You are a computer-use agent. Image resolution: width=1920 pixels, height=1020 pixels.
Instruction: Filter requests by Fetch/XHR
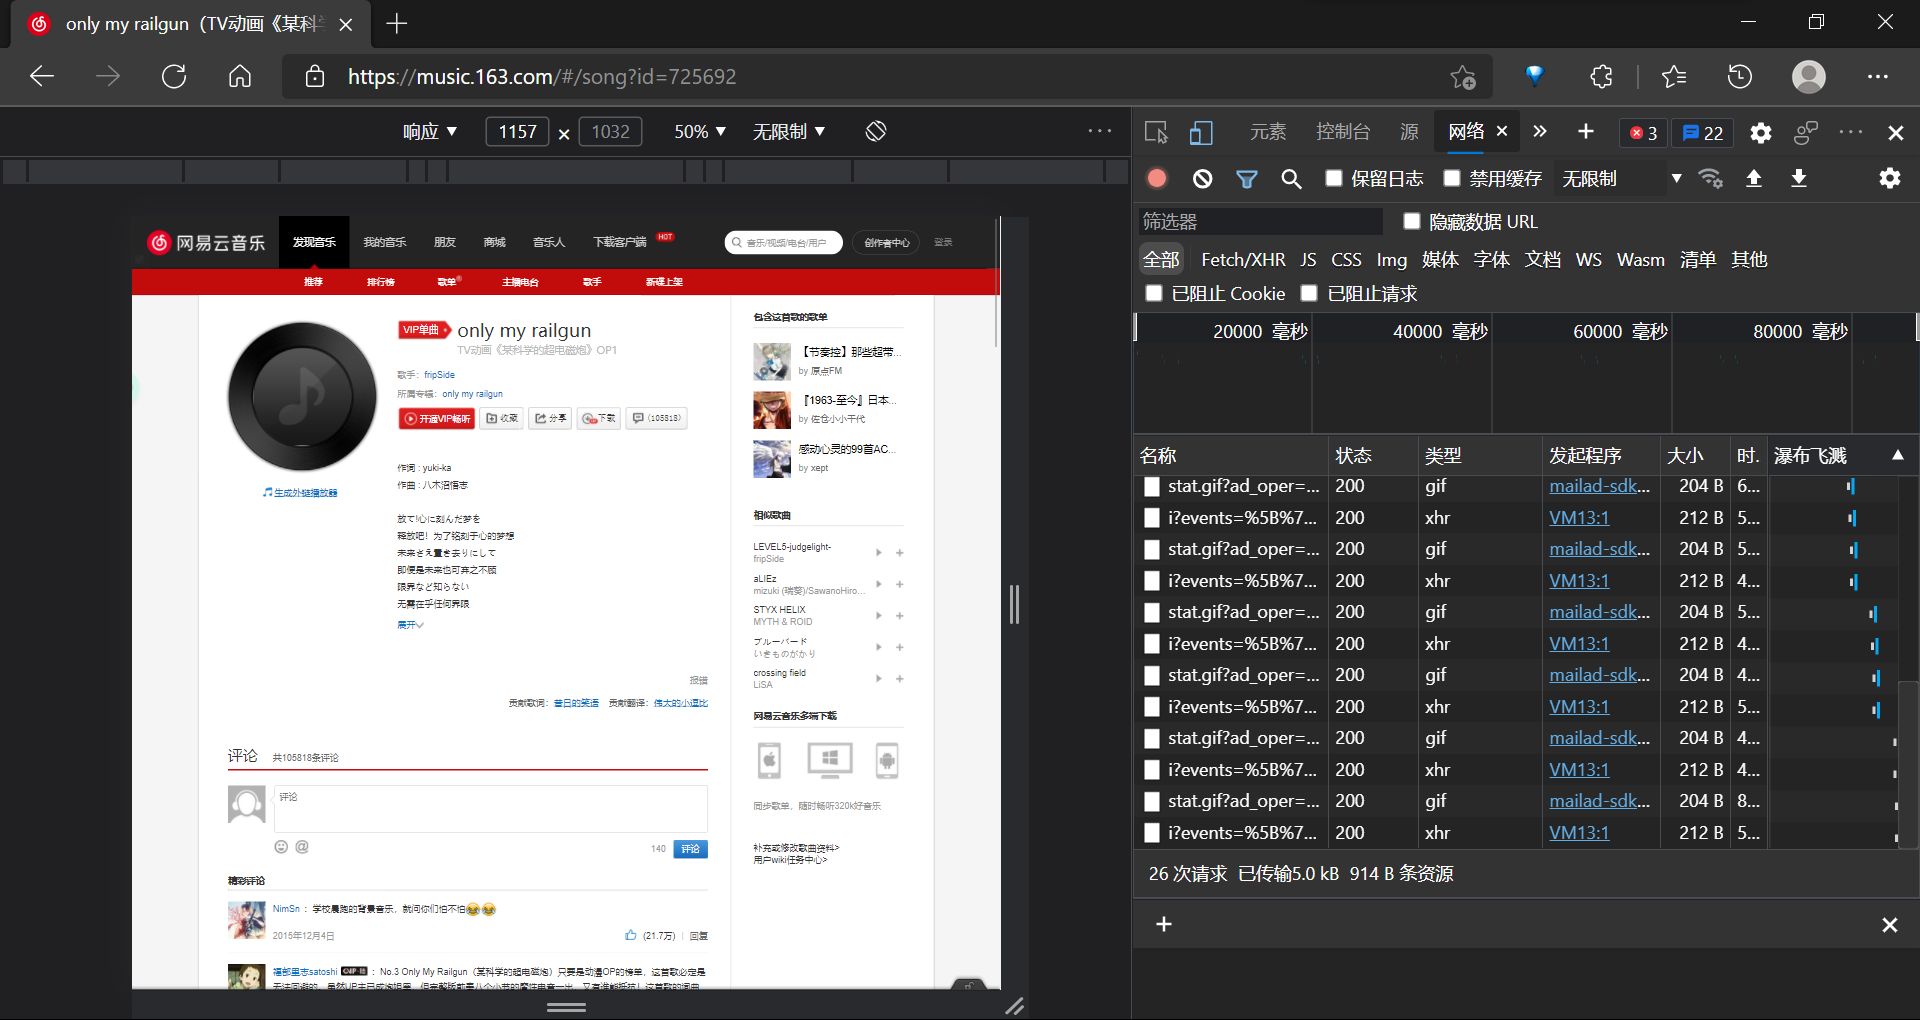[1243, 260]
